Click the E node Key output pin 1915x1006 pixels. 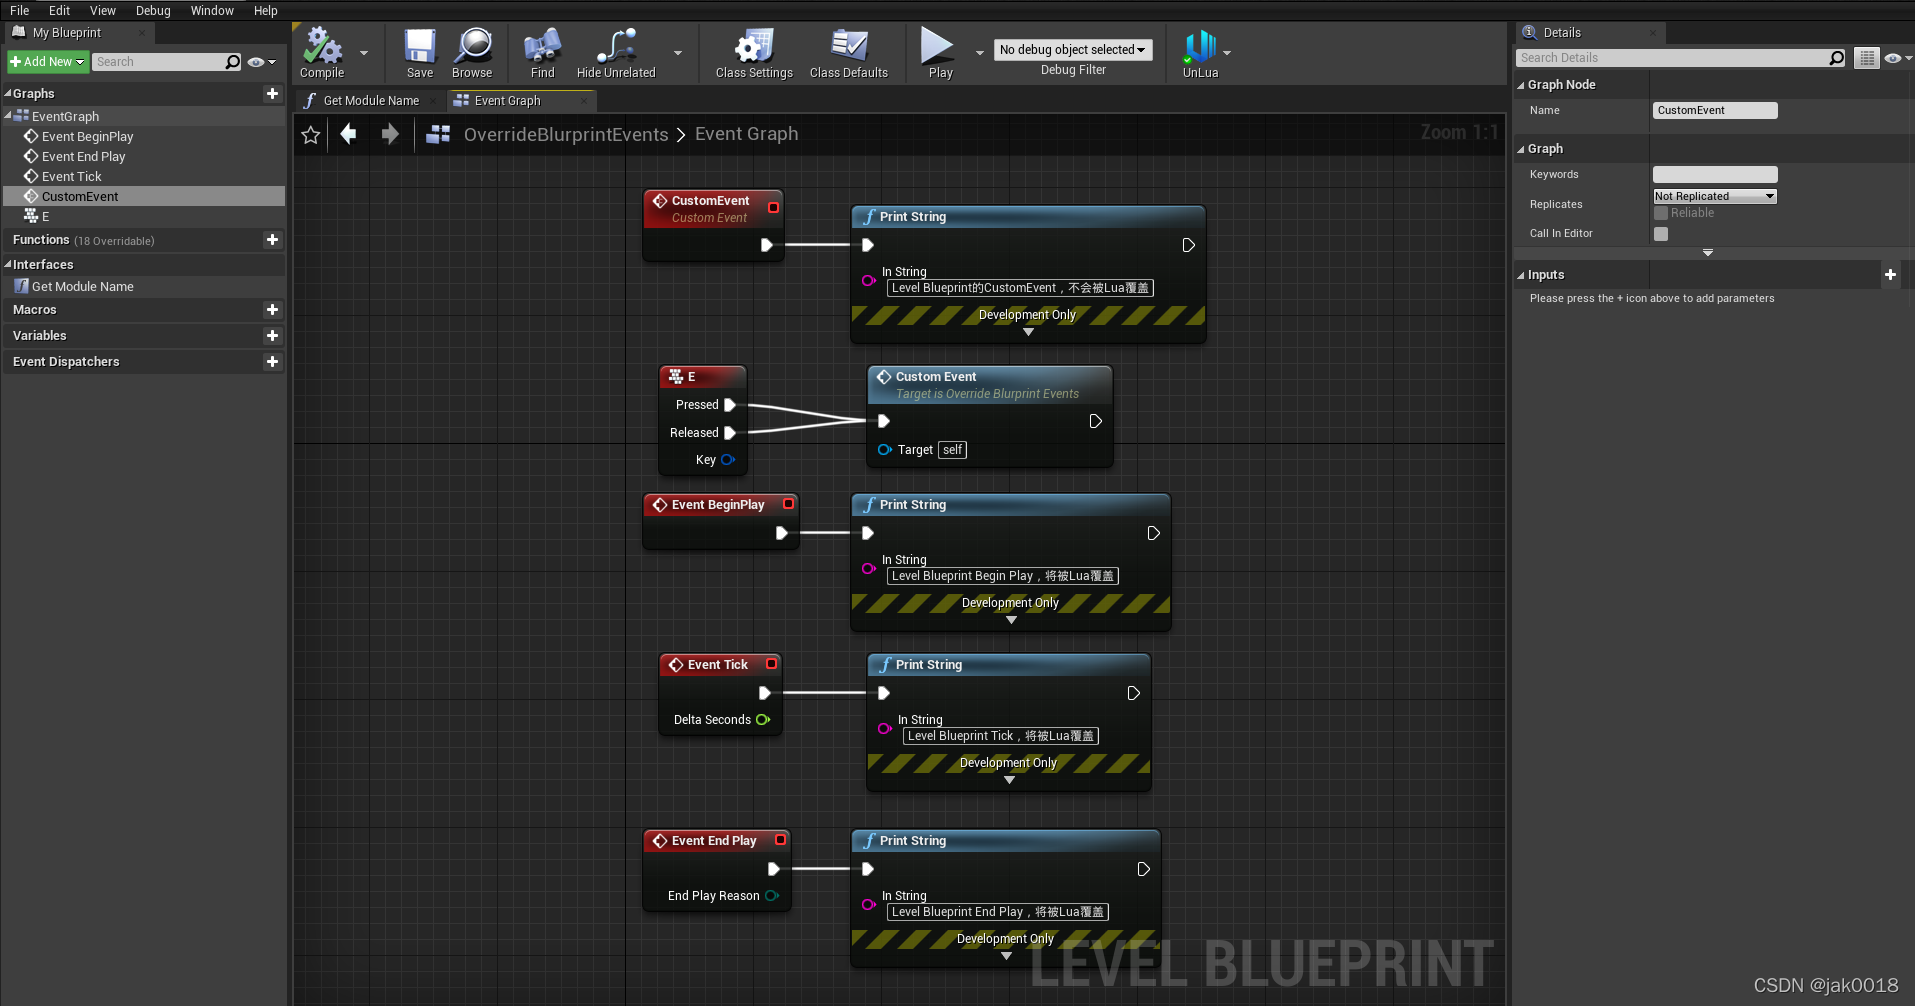(x=728, y=460)
